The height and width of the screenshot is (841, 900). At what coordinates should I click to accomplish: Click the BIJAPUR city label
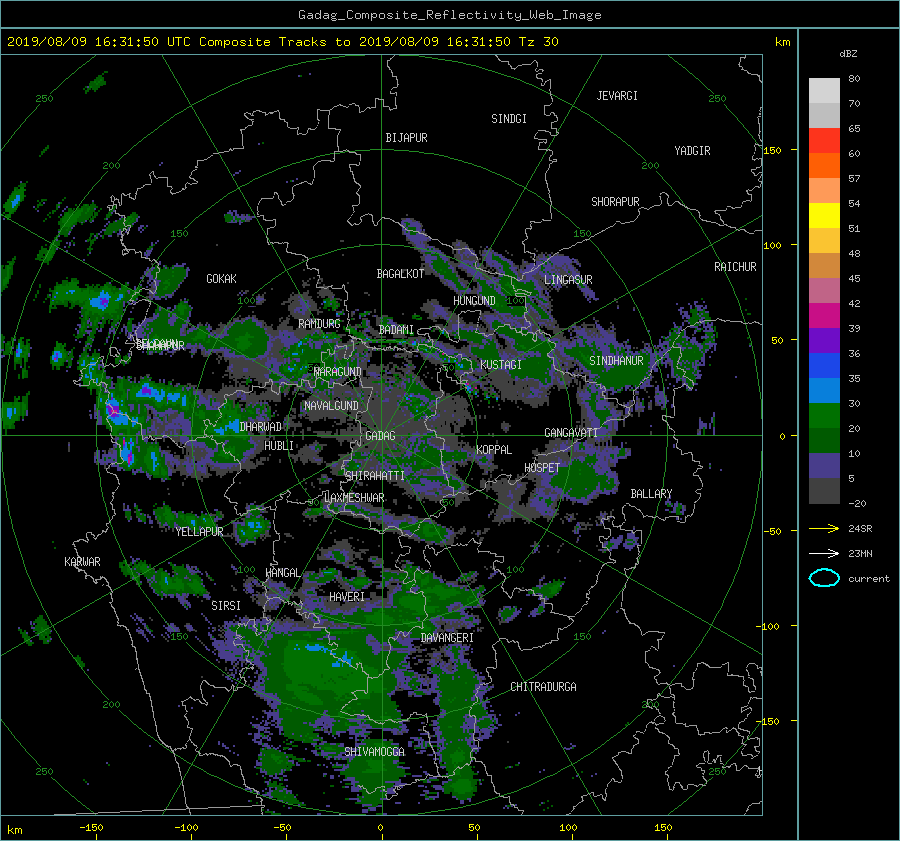pyautogui.click(x=406, y=138)
